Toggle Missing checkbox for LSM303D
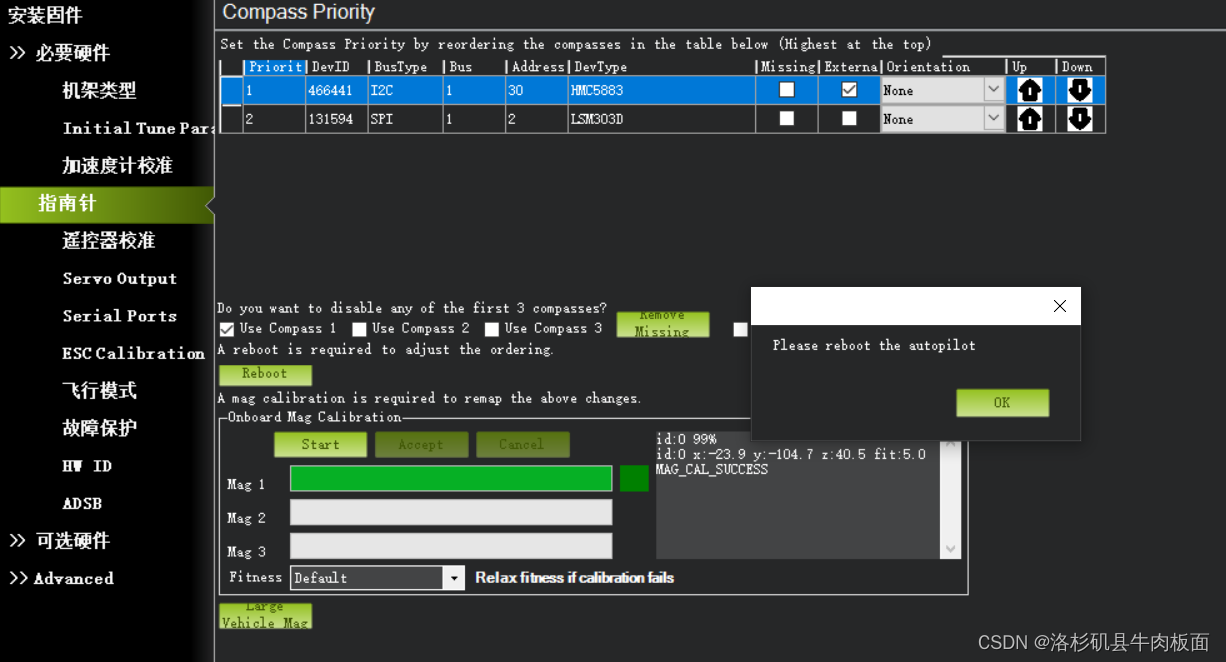1226x662 pixels. (x=787, y=118)
